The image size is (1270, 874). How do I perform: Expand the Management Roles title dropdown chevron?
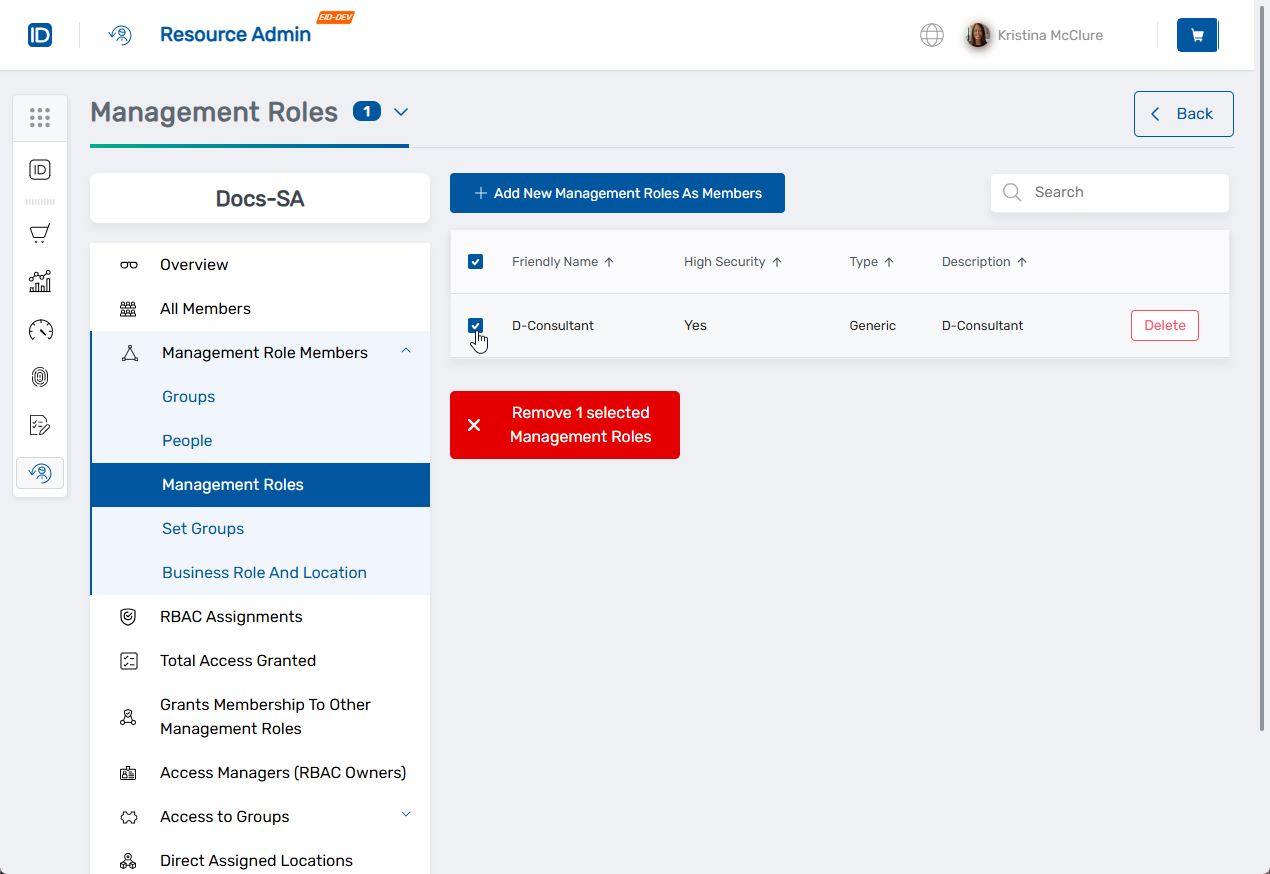tap(401, 112)
